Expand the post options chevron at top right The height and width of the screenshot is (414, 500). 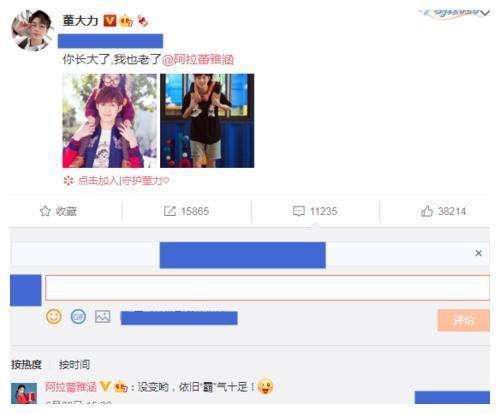485,13
